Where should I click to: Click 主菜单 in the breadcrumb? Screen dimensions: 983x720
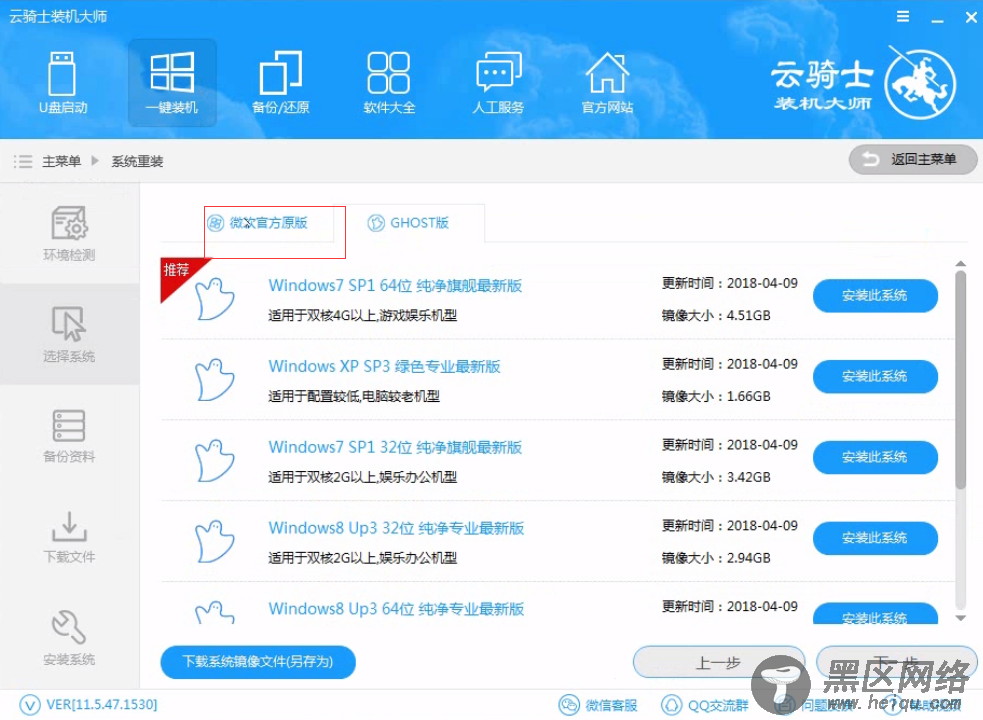click(x=61, y=161)
